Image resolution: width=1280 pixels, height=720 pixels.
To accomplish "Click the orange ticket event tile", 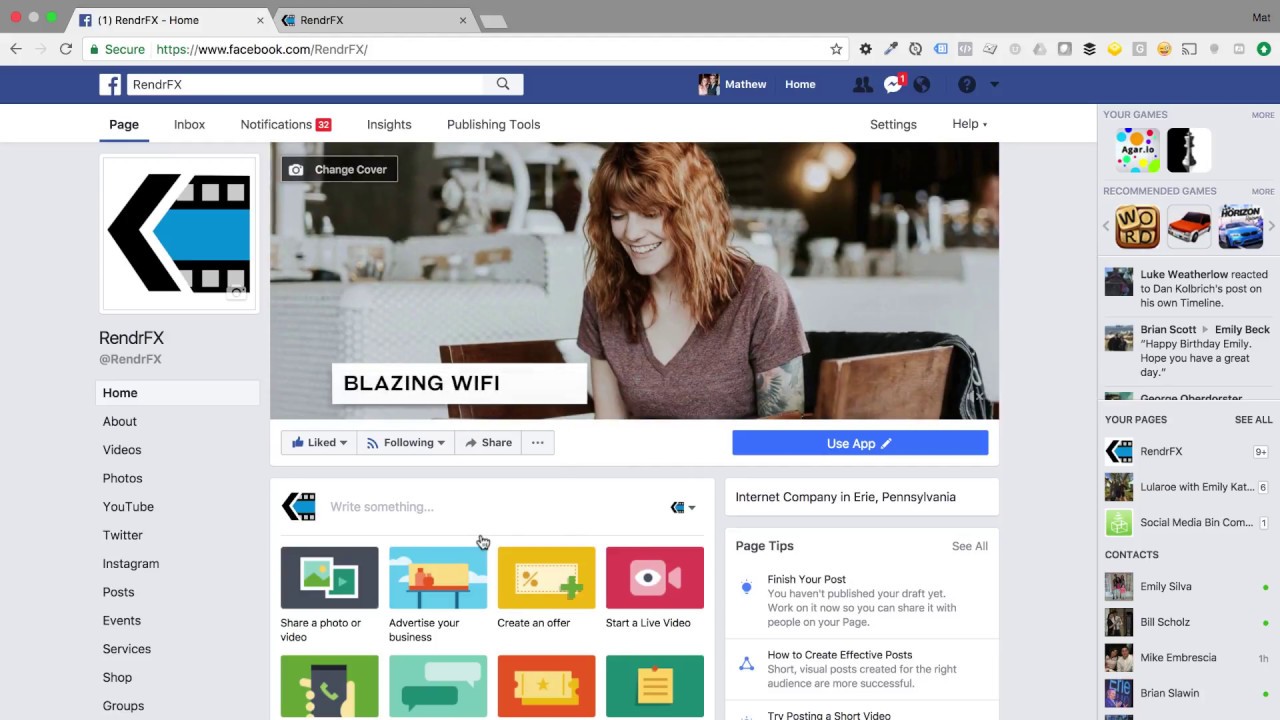I will tap(546, 686).
